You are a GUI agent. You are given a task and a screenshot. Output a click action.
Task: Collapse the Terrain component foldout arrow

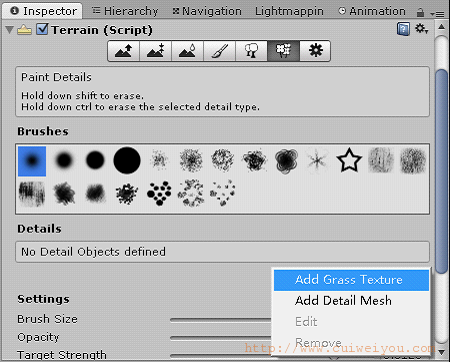(10, 30)
